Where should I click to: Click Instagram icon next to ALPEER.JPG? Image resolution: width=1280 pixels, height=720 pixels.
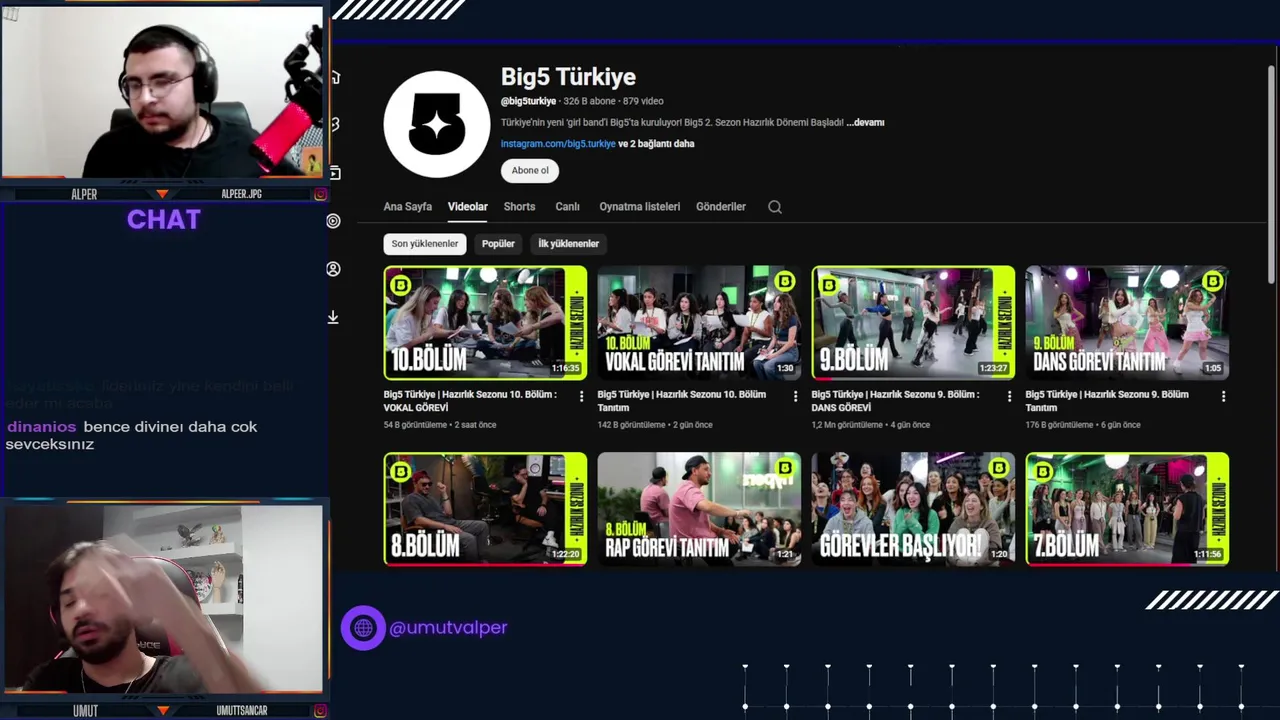pyautogui.click(x=320, y=194)
